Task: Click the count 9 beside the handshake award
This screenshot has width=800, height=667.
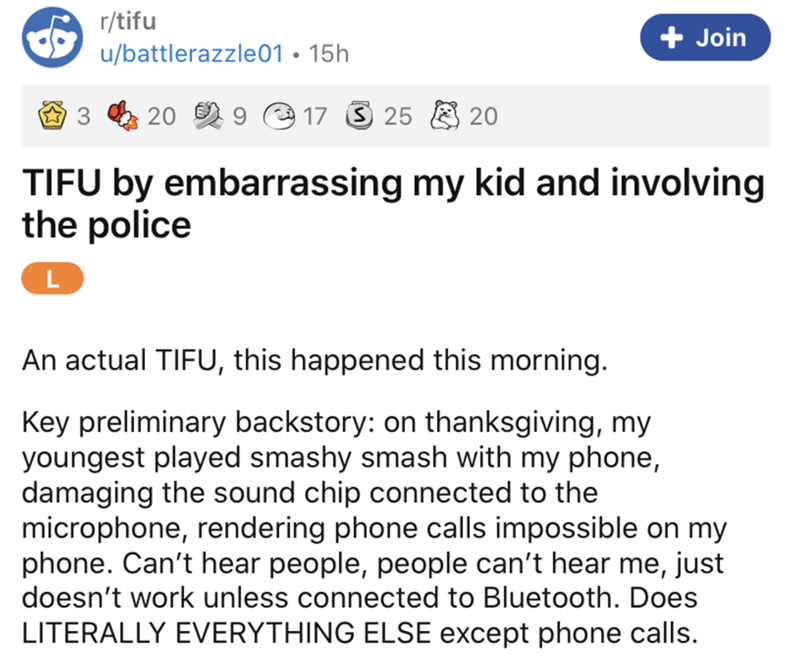Action: [x=238, y=117]
